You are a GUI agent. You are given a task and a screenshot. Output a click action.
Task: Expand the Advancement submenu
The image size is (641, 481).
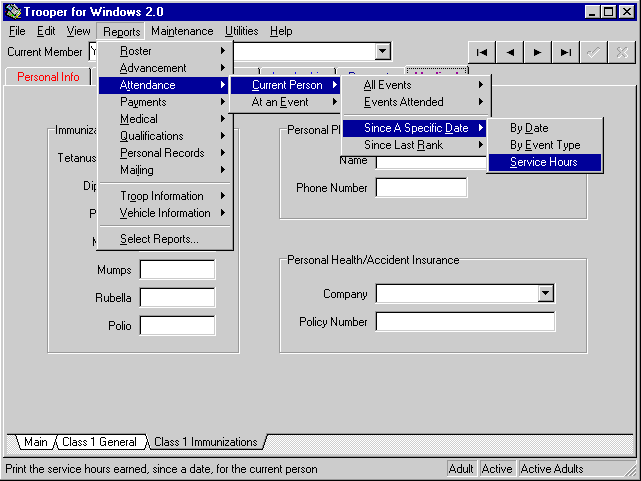coord(166,68)
